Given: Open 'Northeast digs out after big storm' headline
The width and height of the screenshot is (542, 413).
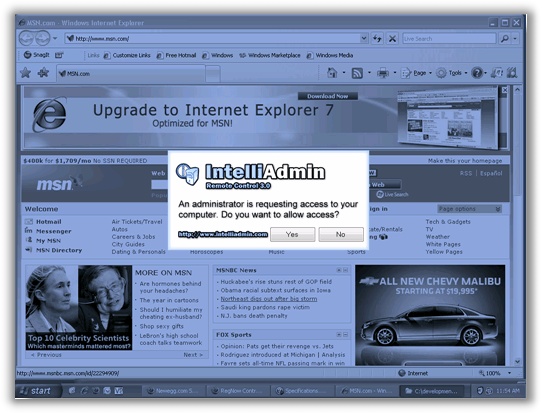Looking at the screenshot, I should click(x=269, y=299).
